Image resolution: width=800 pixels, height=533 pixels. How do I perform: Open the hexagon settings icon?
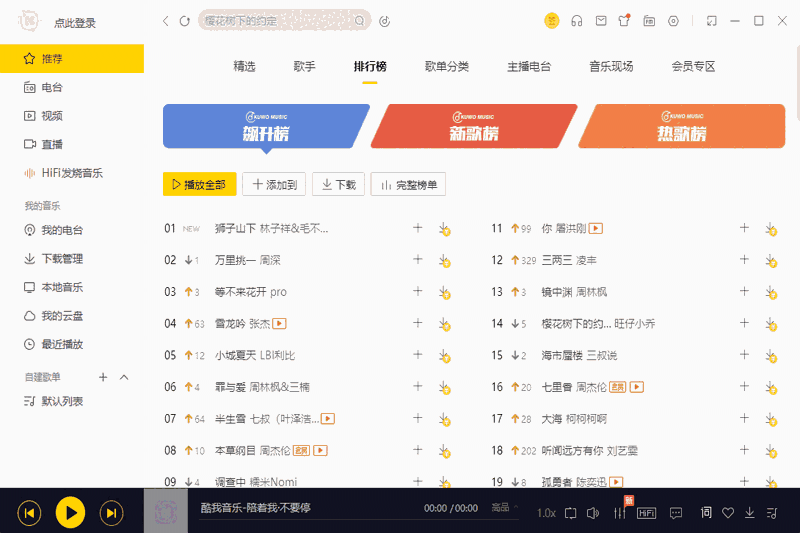click(673, 21)
